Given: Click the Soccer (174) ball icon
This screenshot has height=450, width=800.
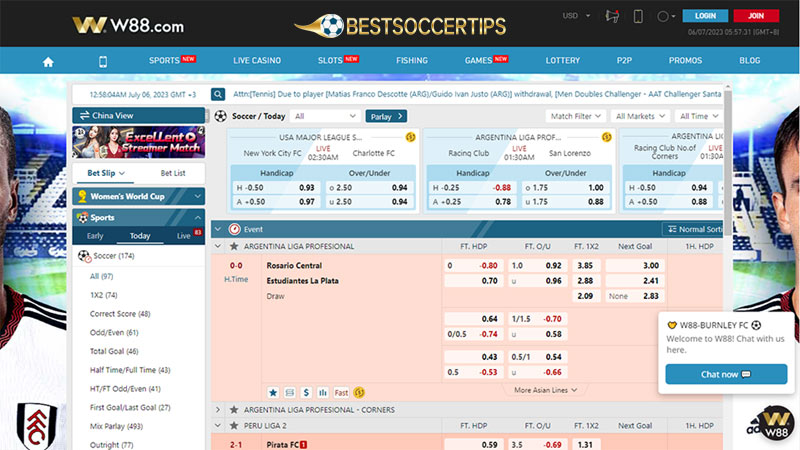Looking at the screenshot, I should coord(84,256).
